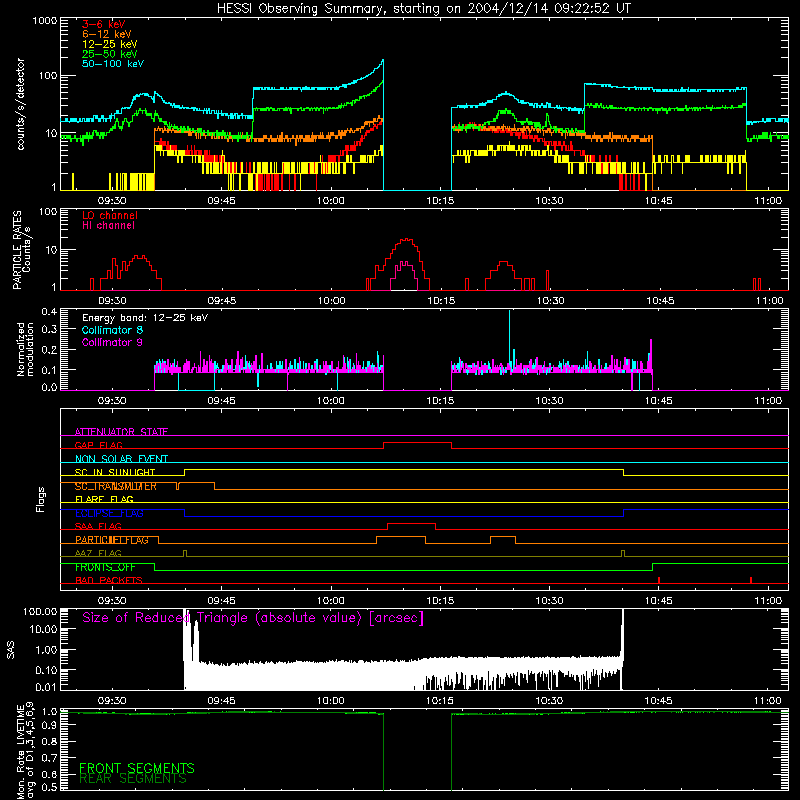Click the 100.00 tick label on SAS axis
Image resolution: width=800 pixels, height=800 pixels.
40,612
